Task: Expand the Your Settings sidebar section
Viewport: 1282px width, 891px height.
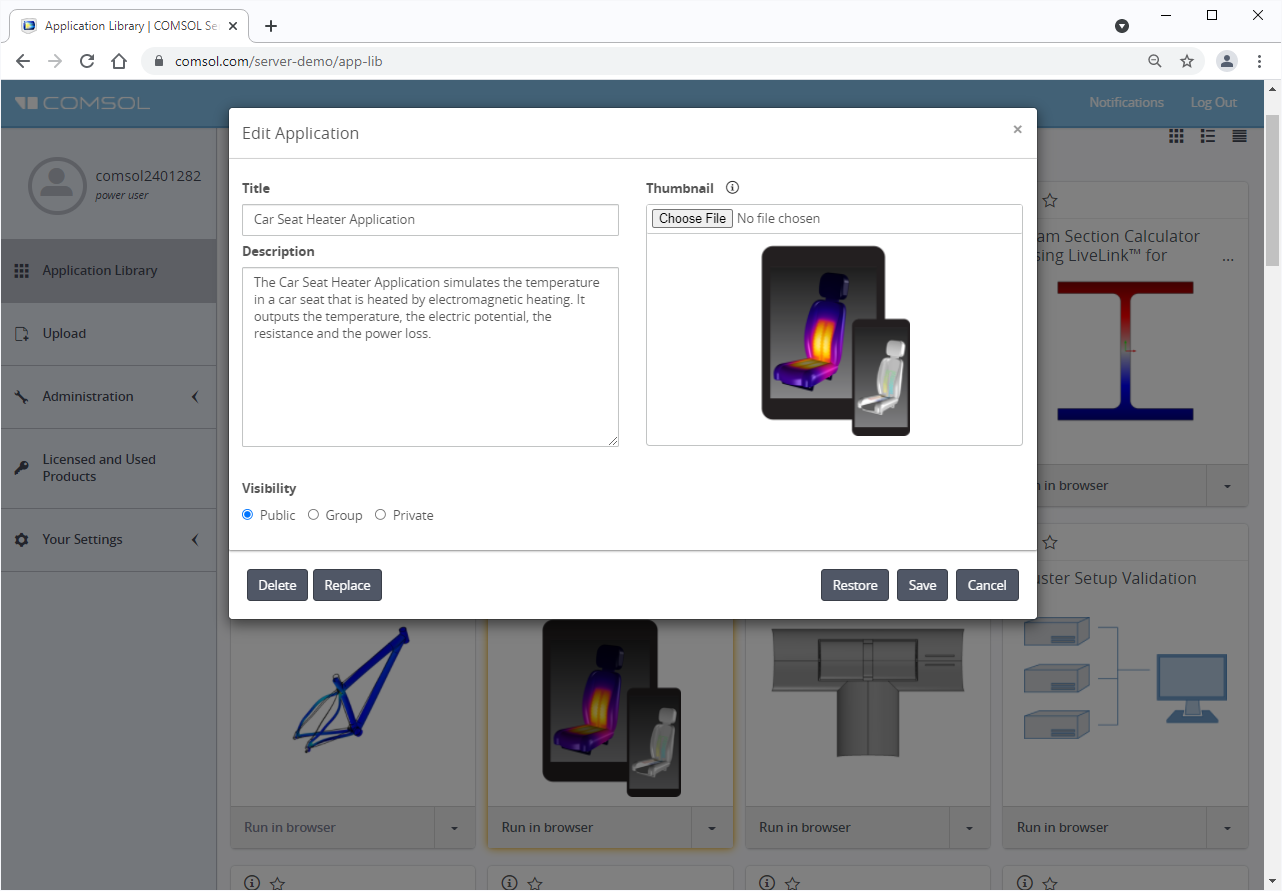Action: click(x=195, y=539)
